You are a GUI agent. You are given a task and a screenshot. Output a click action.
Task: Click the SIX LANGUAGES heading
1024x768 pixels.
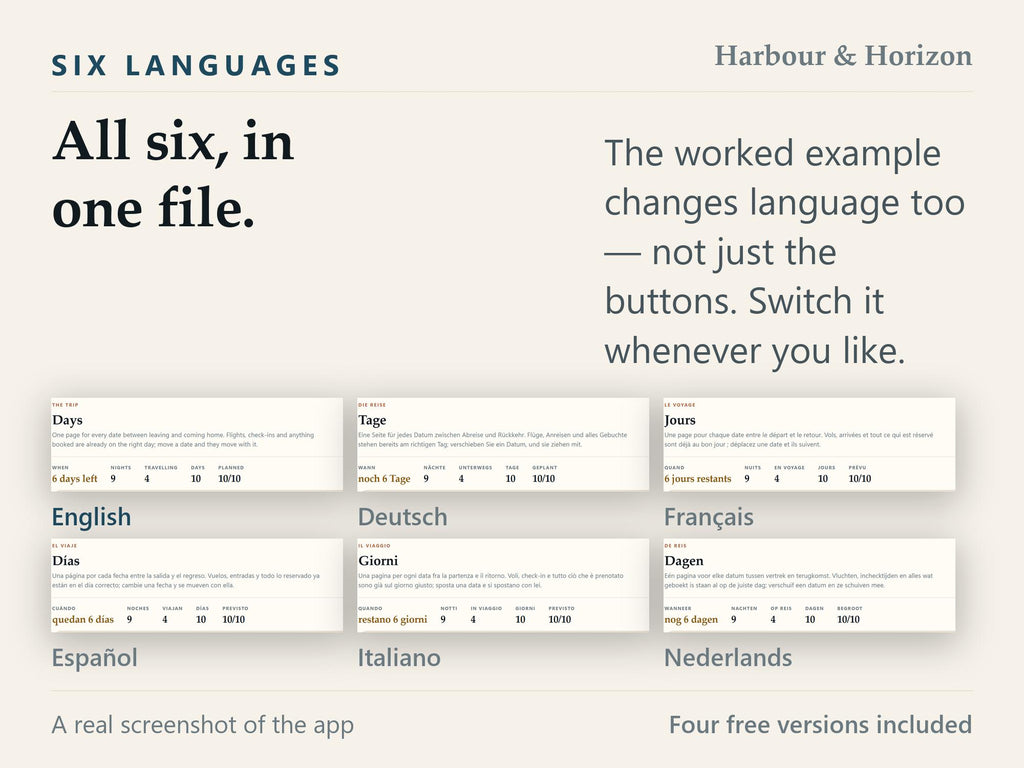(196, 66)
